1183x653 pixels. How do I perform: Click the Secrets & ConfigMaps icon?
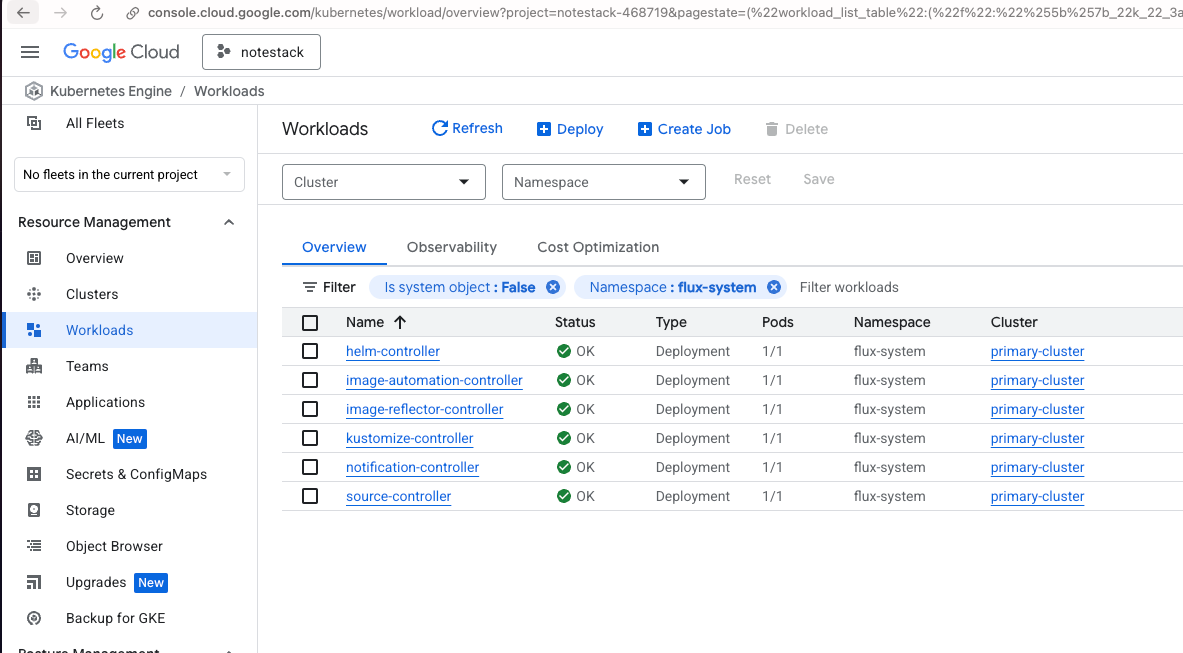click(34, 474)
